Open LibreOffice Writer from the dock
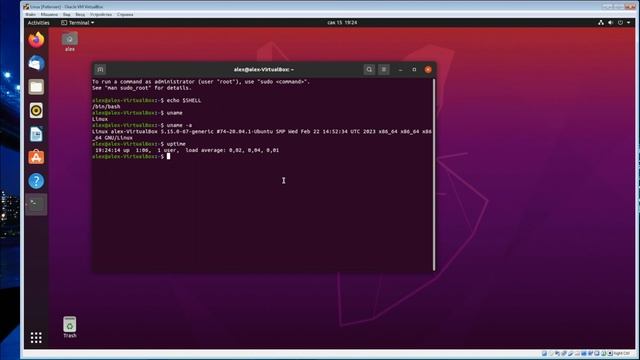Viewport: 640px width, 360px height. pos(36,134)
